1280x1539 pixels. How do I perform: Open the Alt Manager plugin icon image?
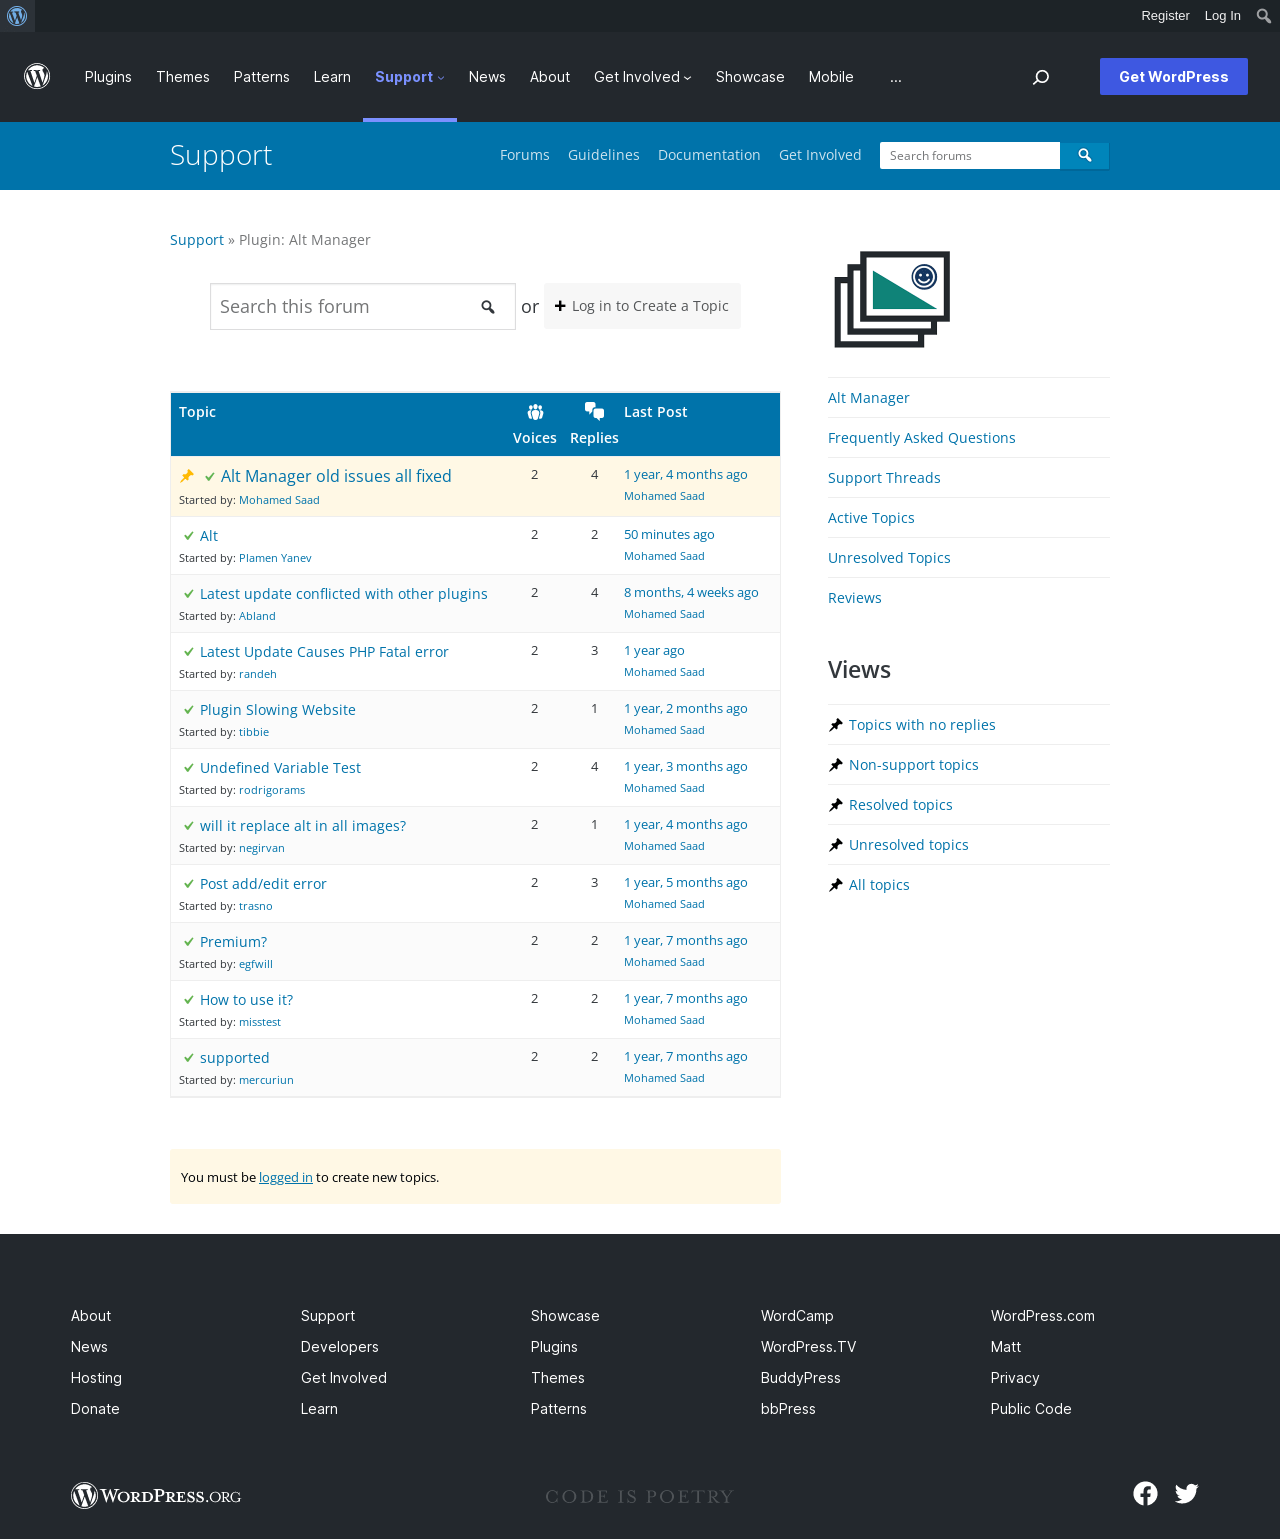click(892, 299)
